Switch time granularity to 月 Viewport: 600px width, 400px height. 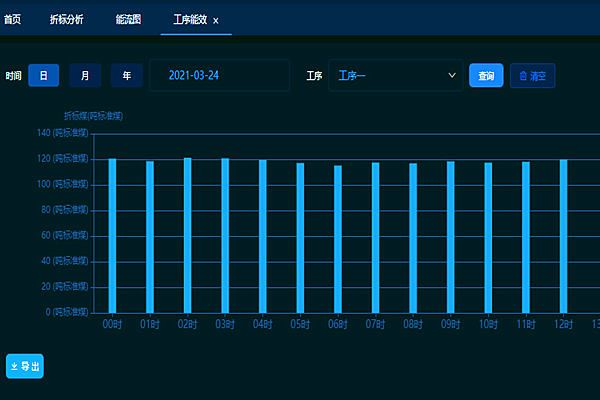(85, 75)
